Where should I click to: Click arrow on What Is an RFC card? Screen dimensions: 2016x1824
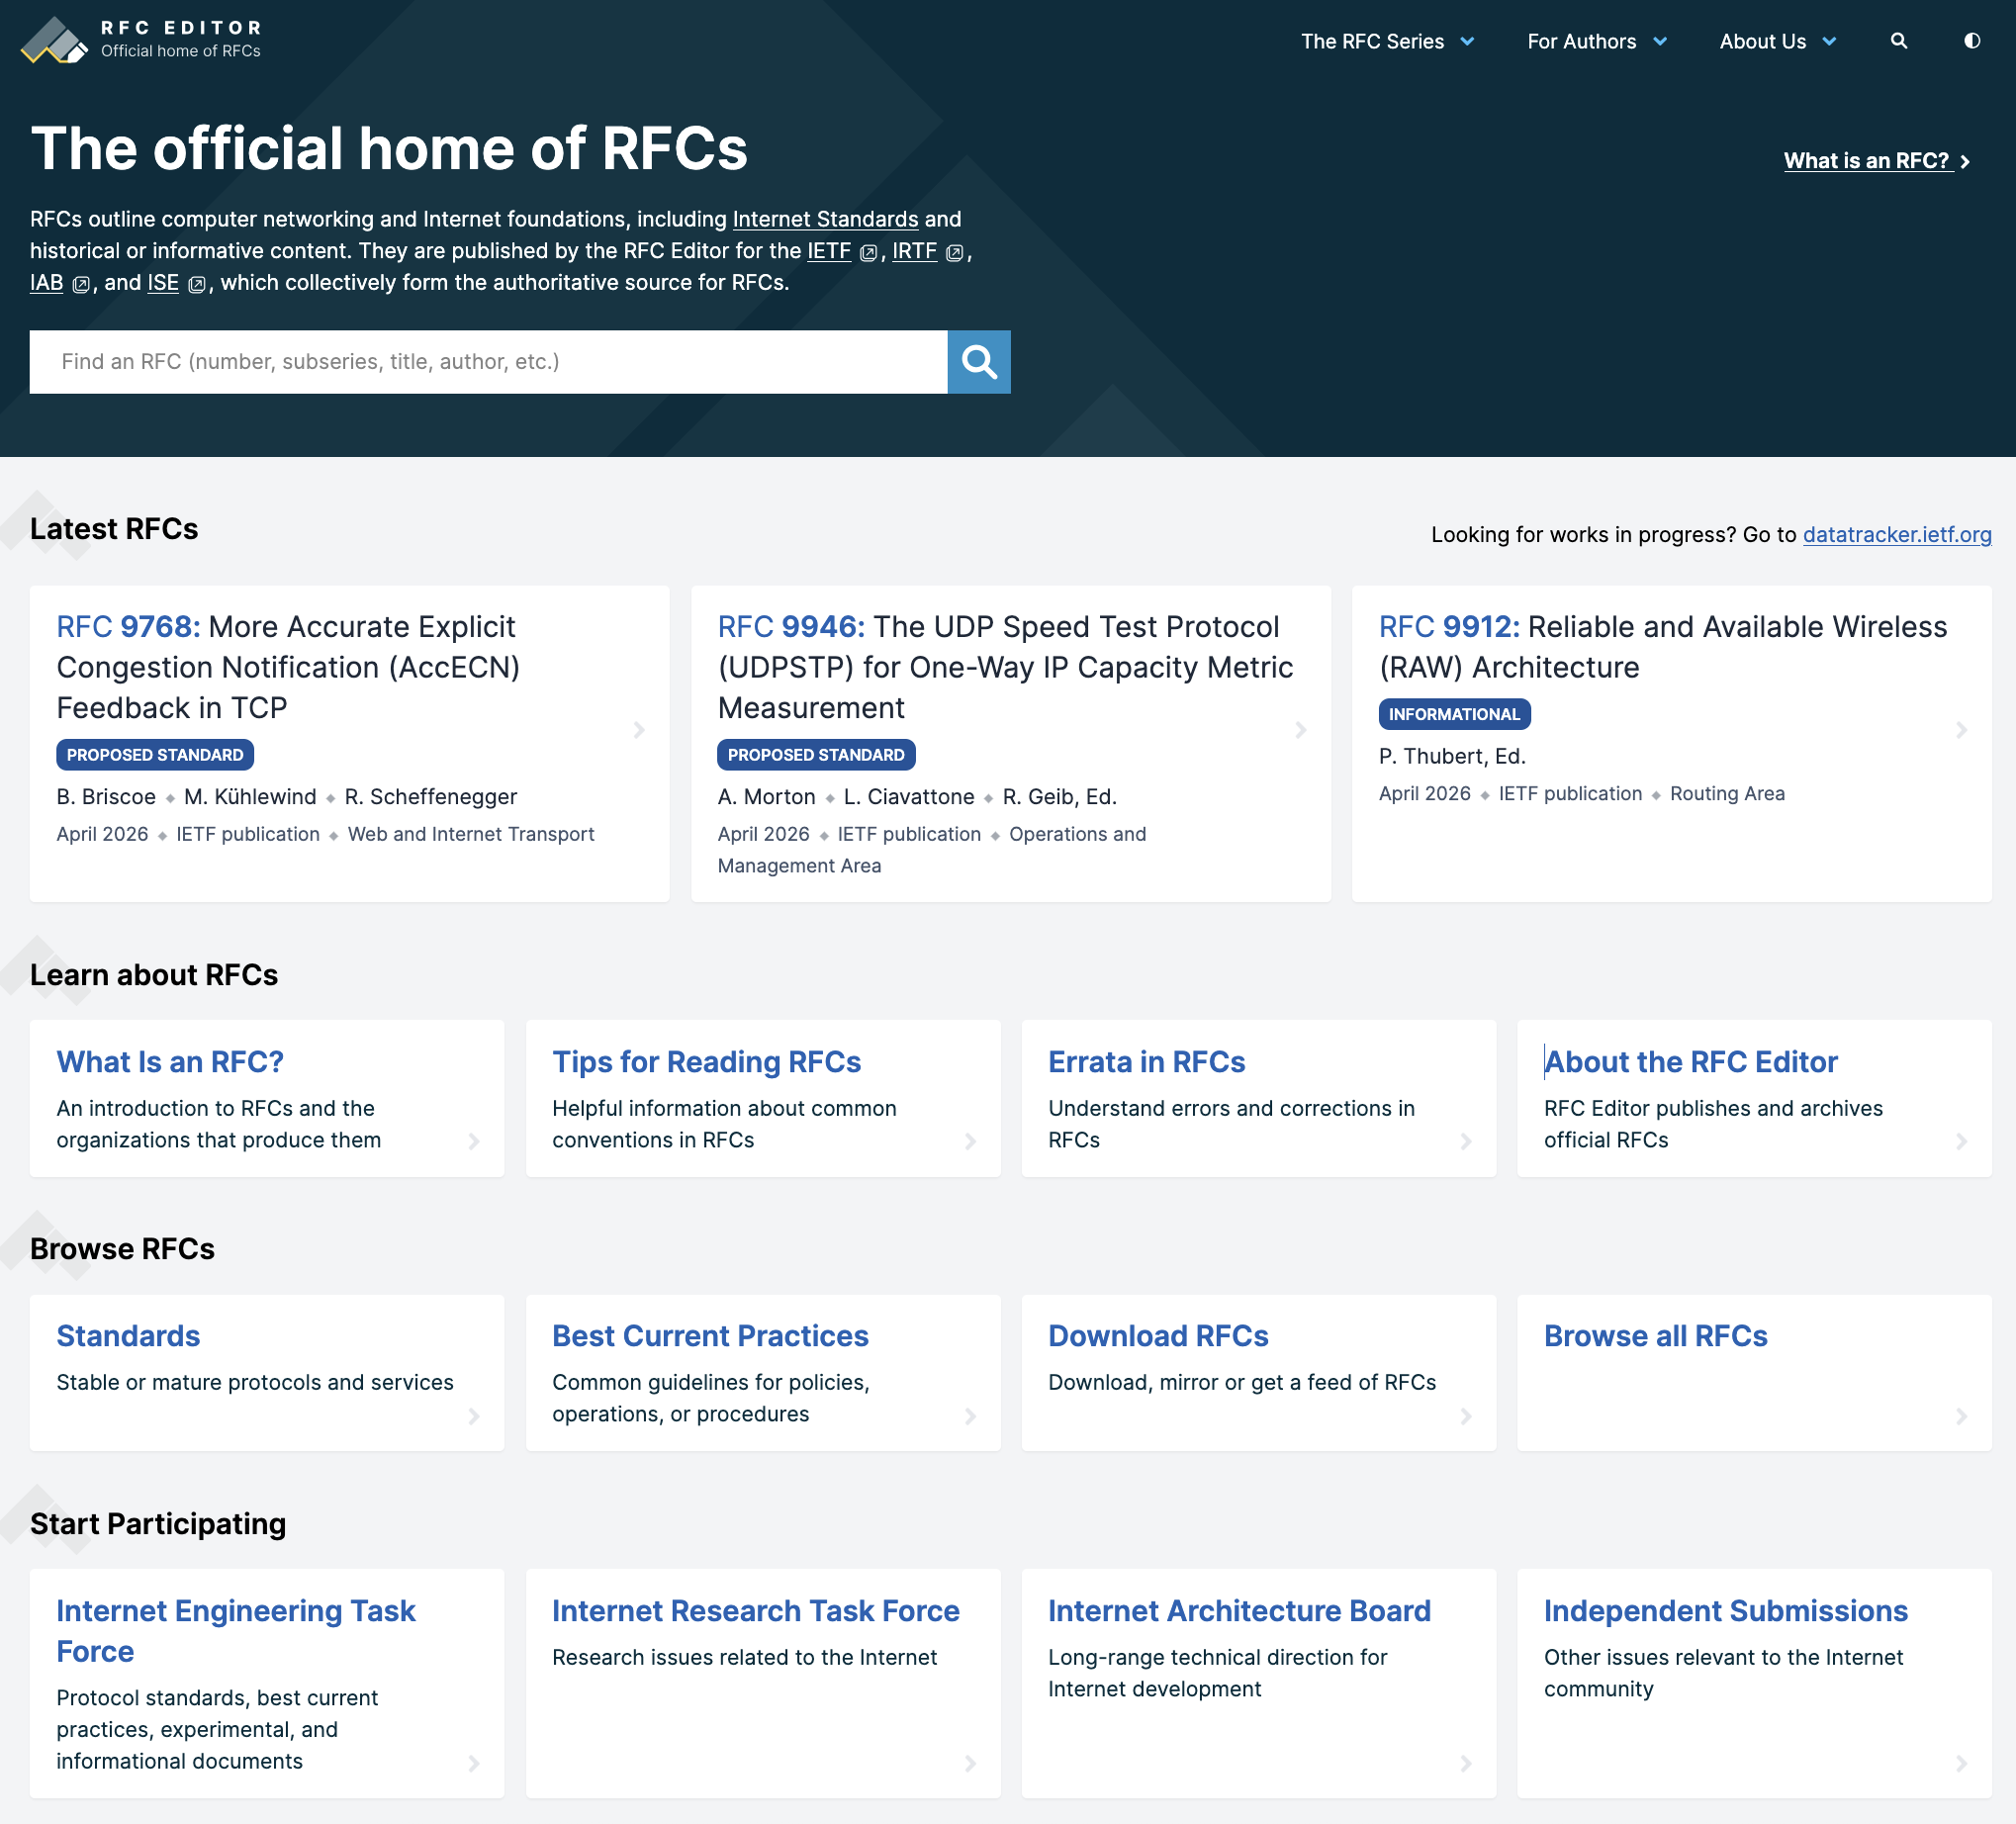pyautogui.click(x=474, y=1141)
